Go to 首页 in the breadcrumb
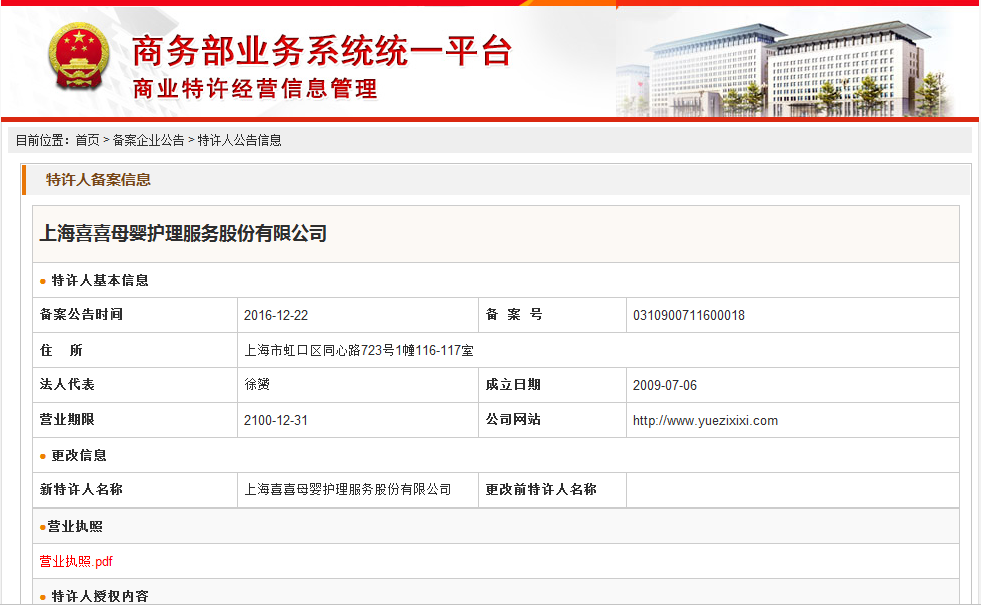981x607 pixels. coord(88,141)
